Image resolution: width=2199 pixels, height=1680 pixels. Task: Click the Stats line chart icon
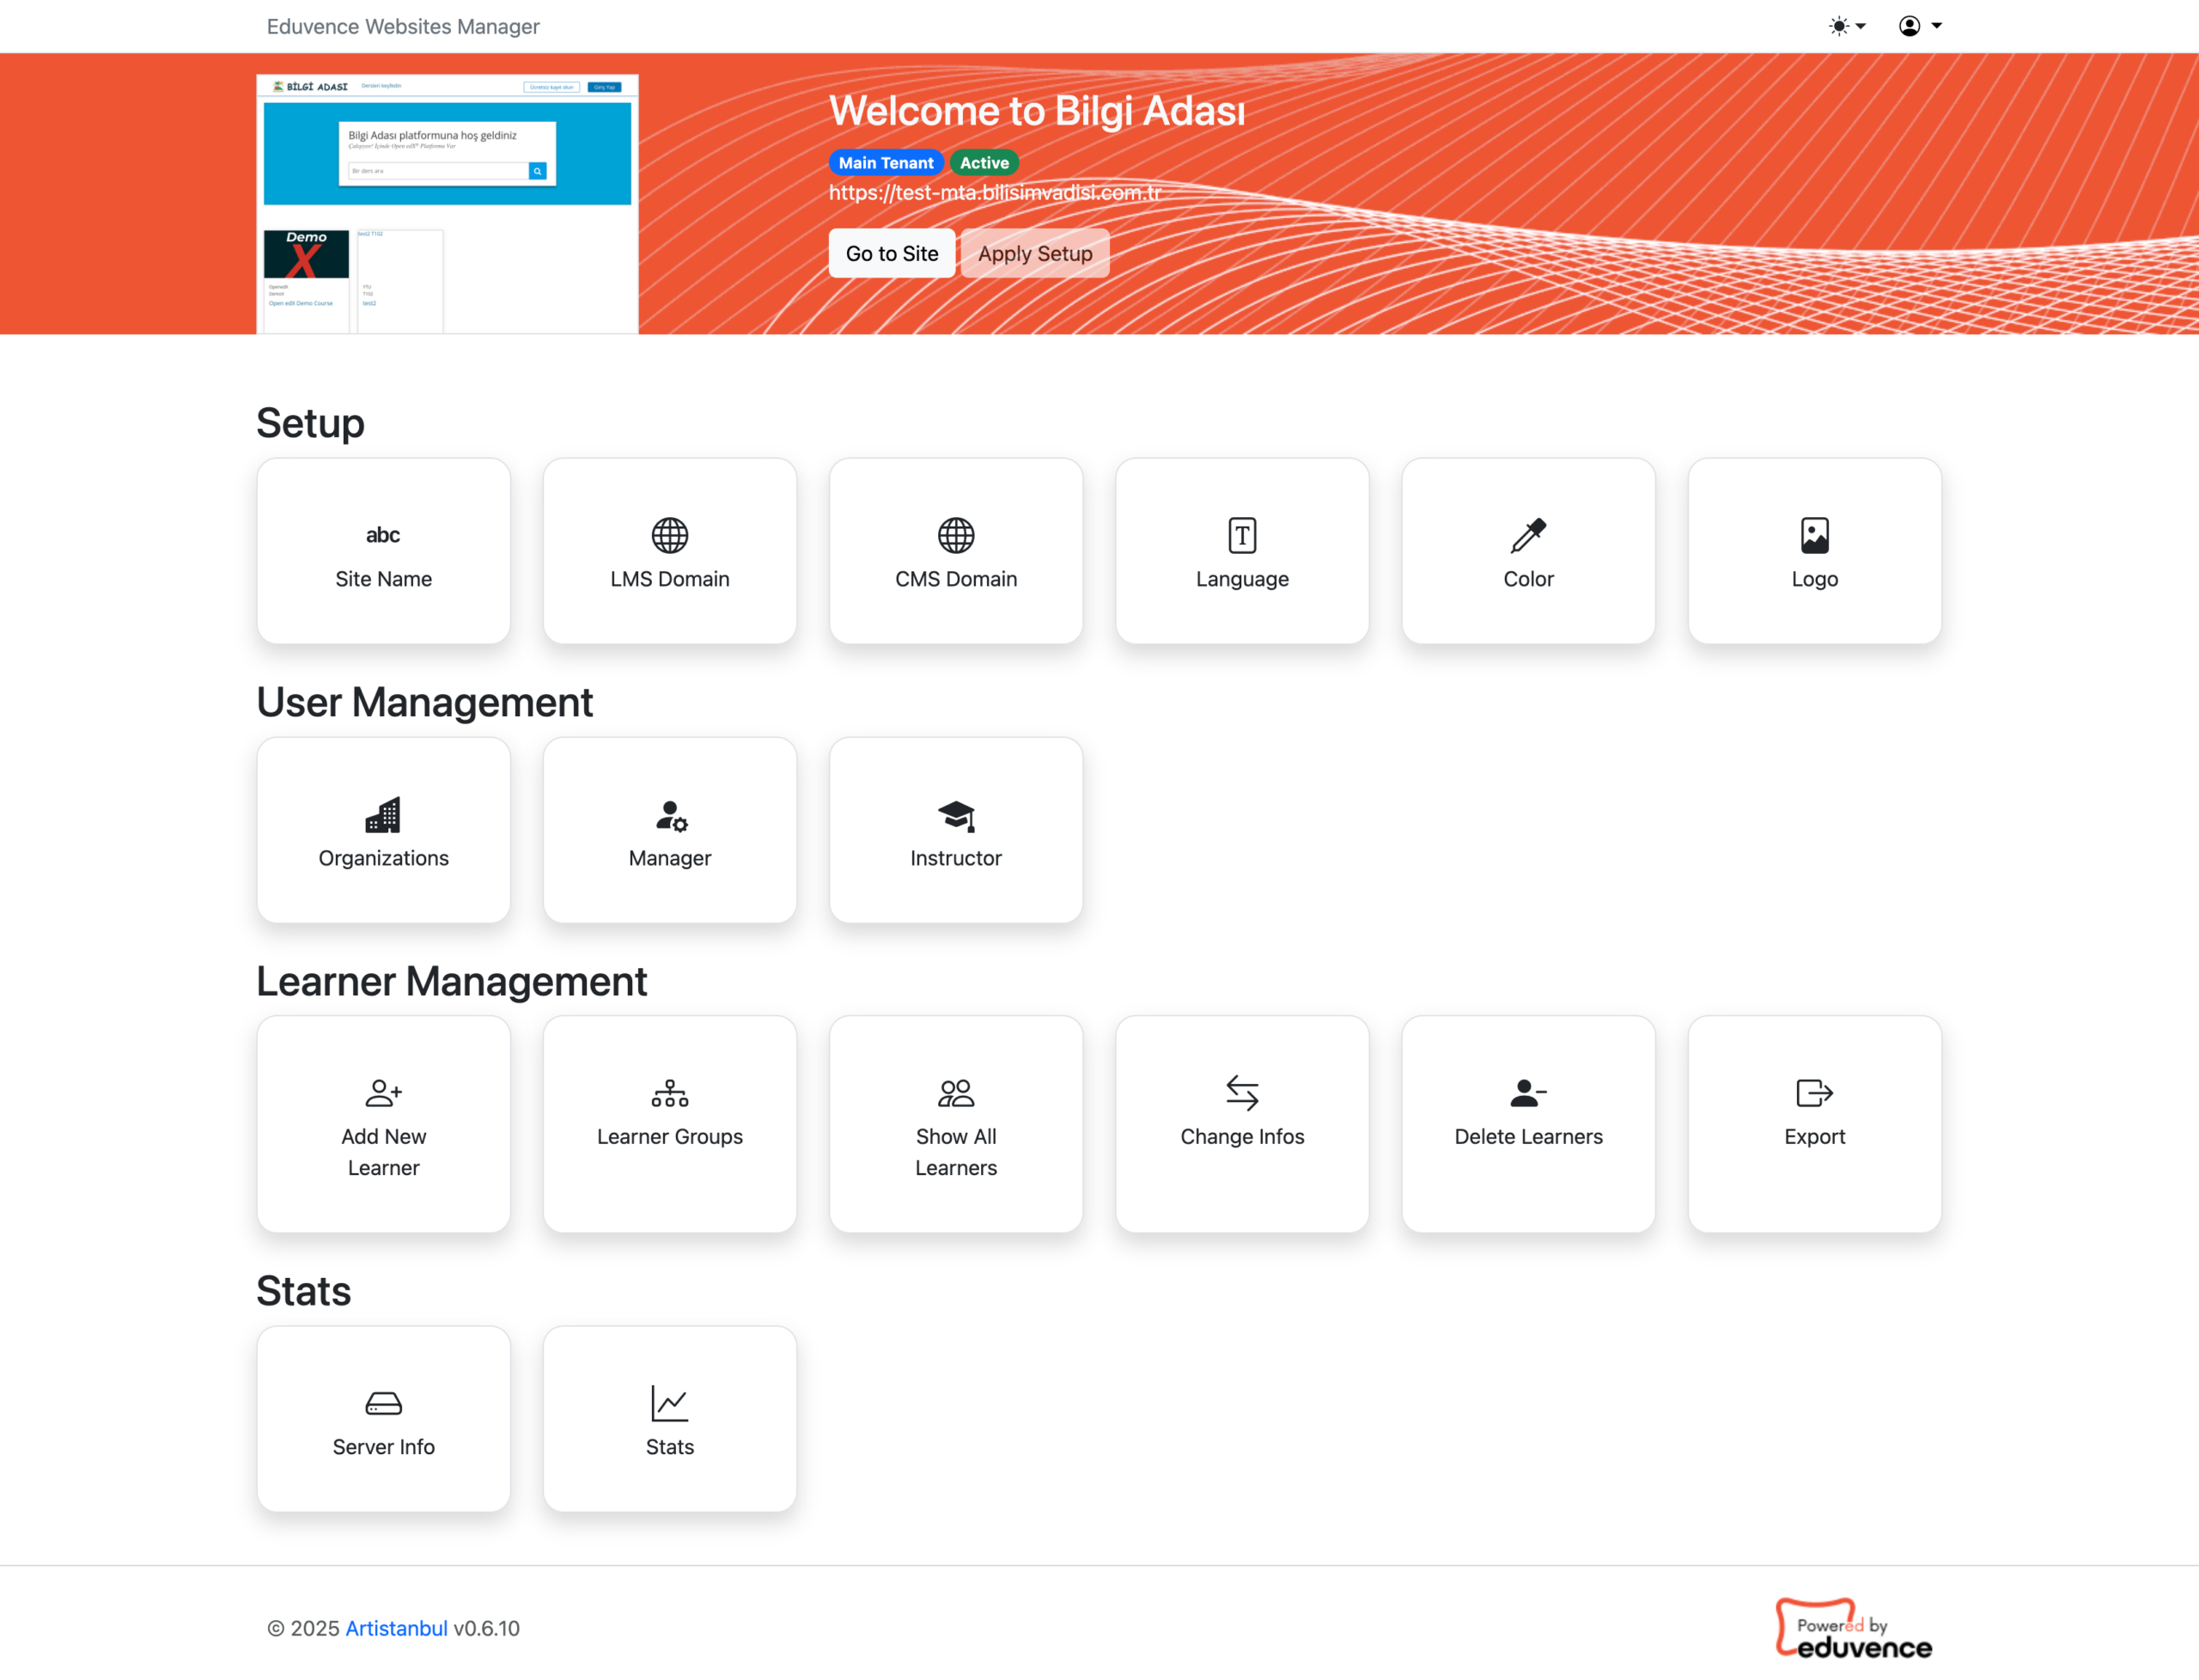click(669, 1403)
